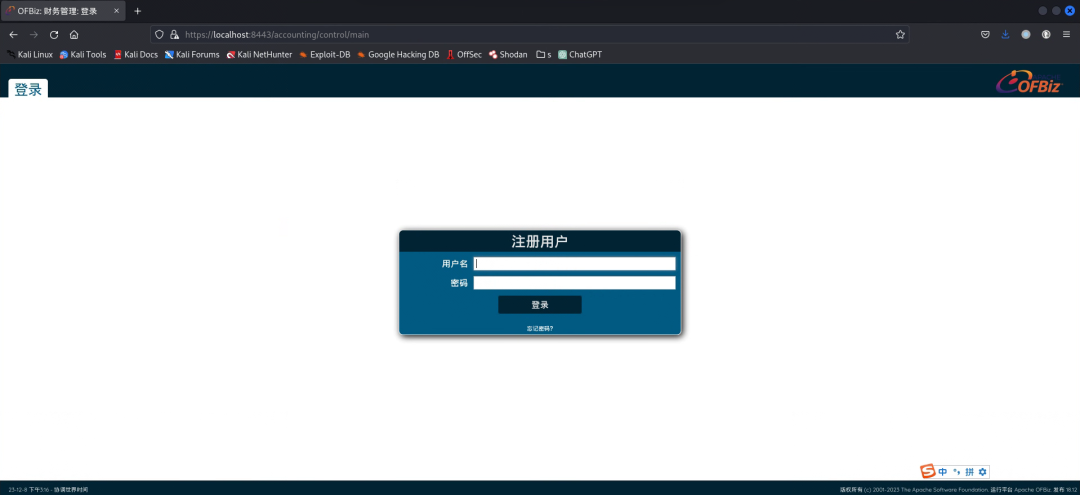Open the padlock site security info
1080x495 pixels.
[174, 34]
